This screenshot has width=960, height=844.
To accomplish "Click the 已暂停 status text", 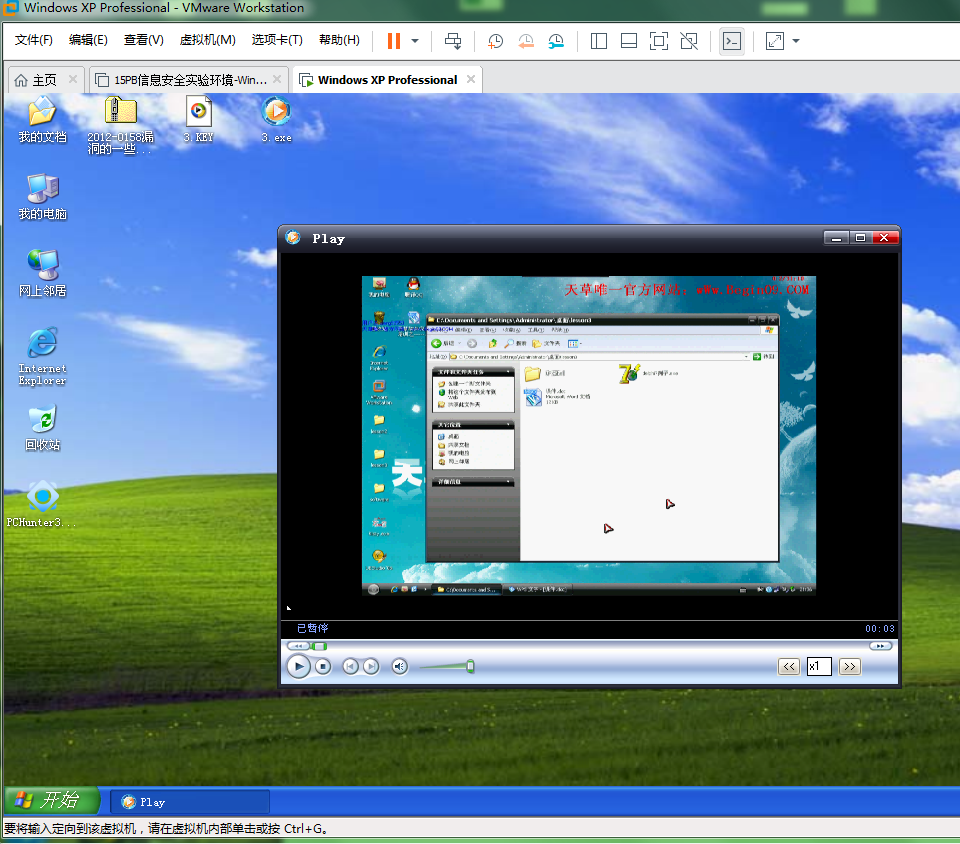I will click(x=313, y=628).
